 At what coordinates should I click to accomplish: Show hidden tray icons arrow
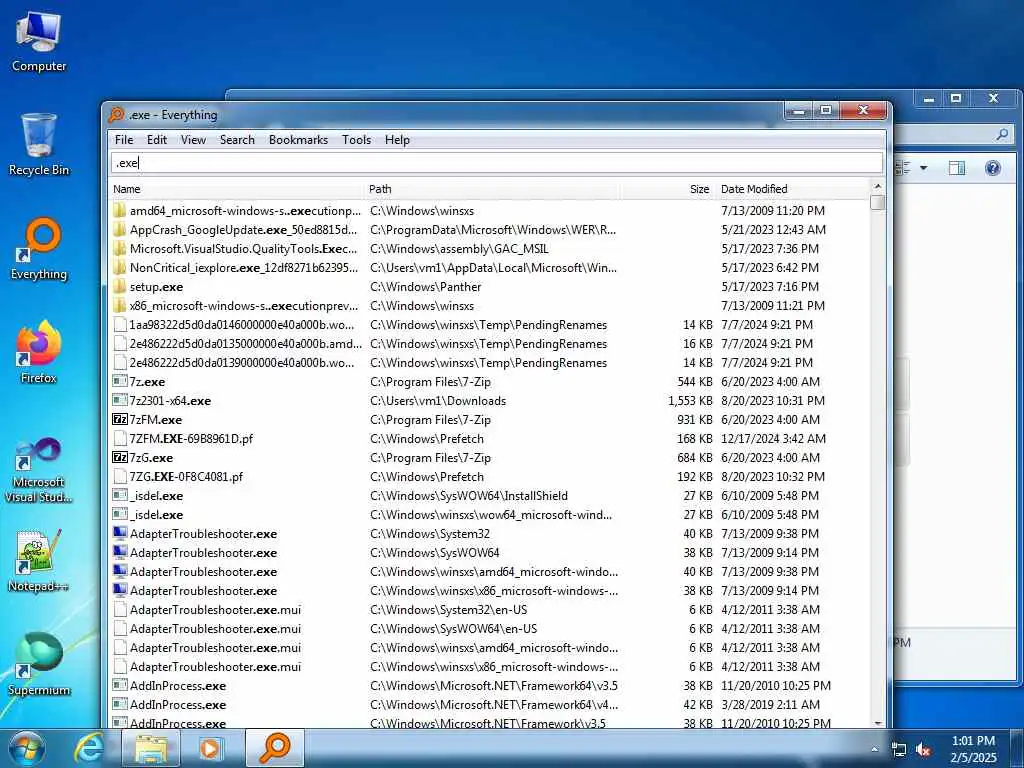click(x=874, y=750)
